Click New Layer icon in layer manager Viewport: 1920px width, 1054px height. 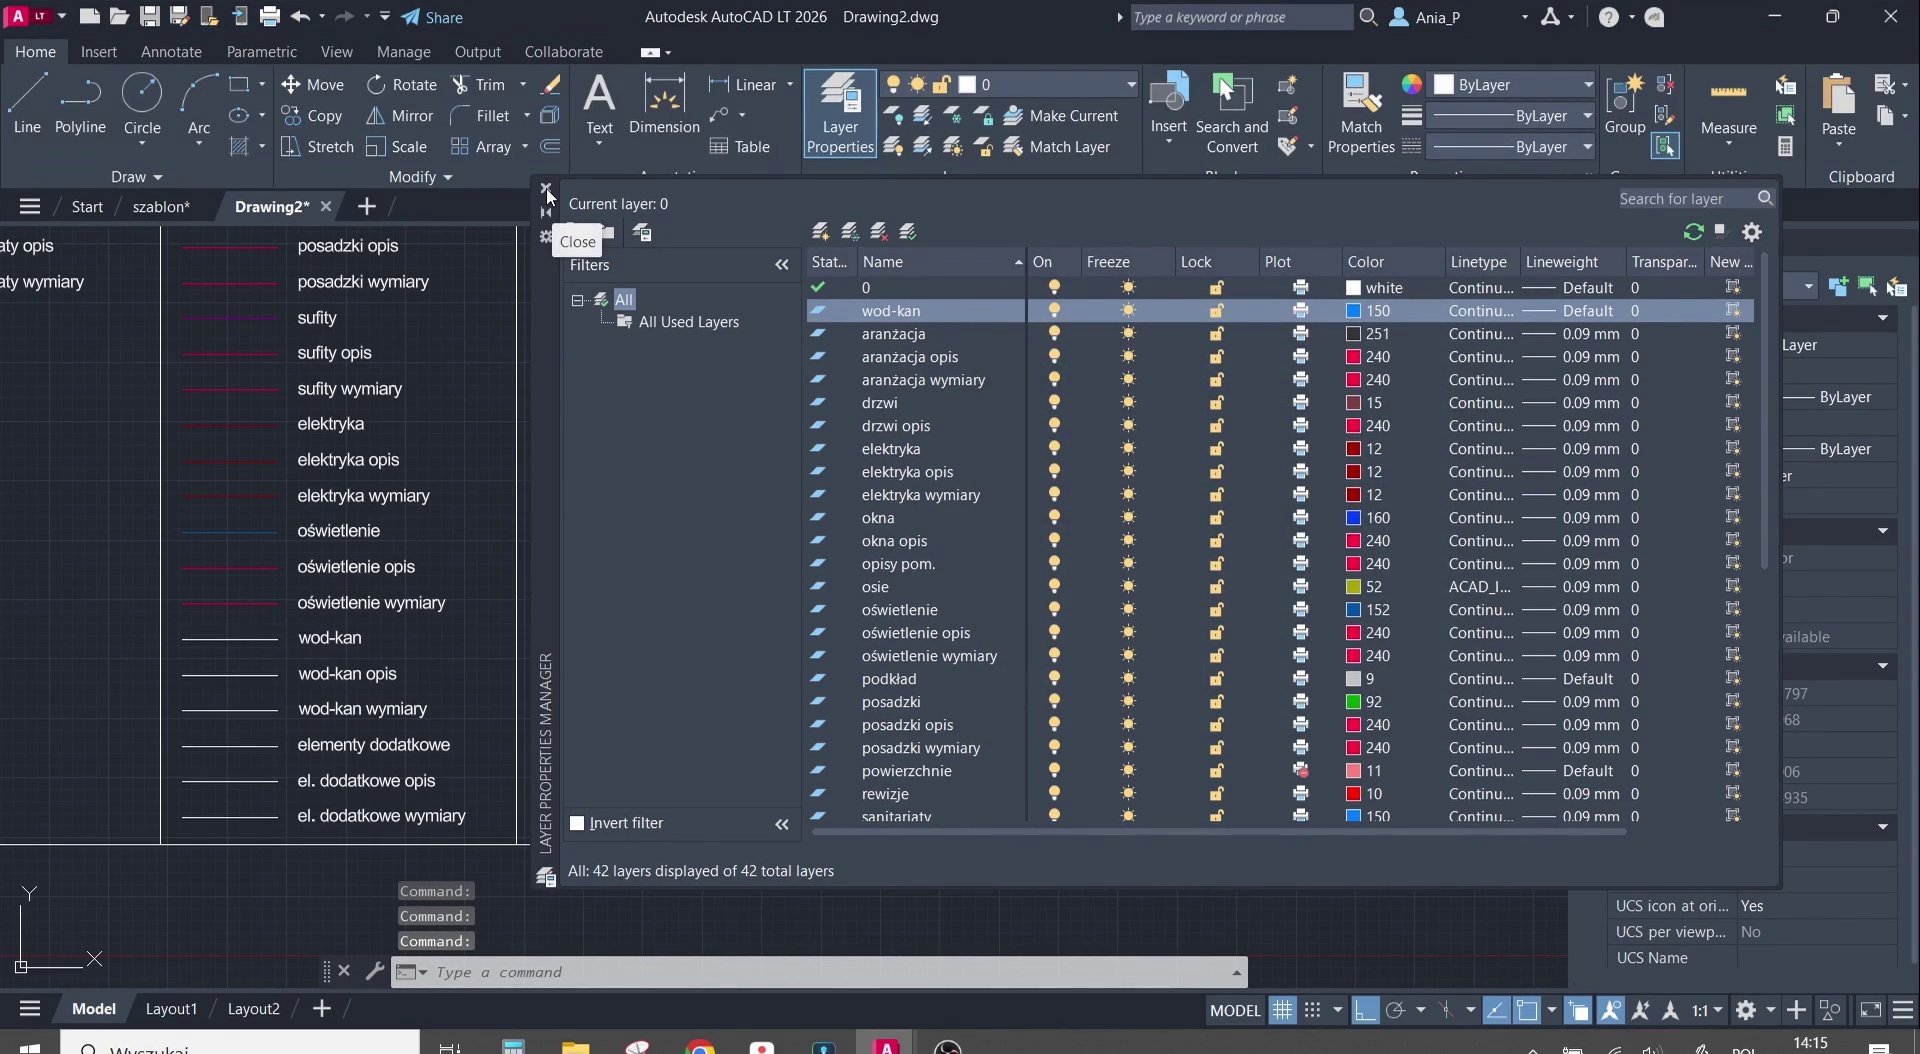click(820, 232)
